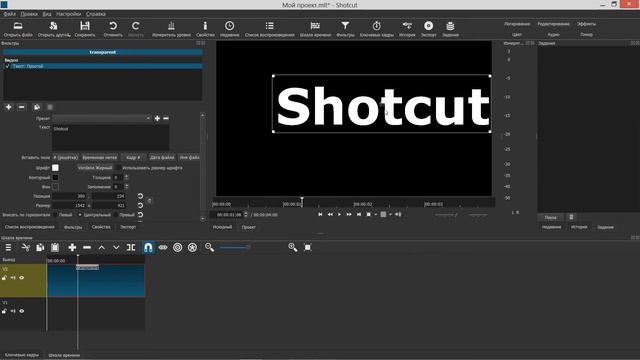This screenshot has width=640, height=360.
Task: Open Ключевые кадры stopwatch icon
Action: pyautogui.click(x=376, y=26)
